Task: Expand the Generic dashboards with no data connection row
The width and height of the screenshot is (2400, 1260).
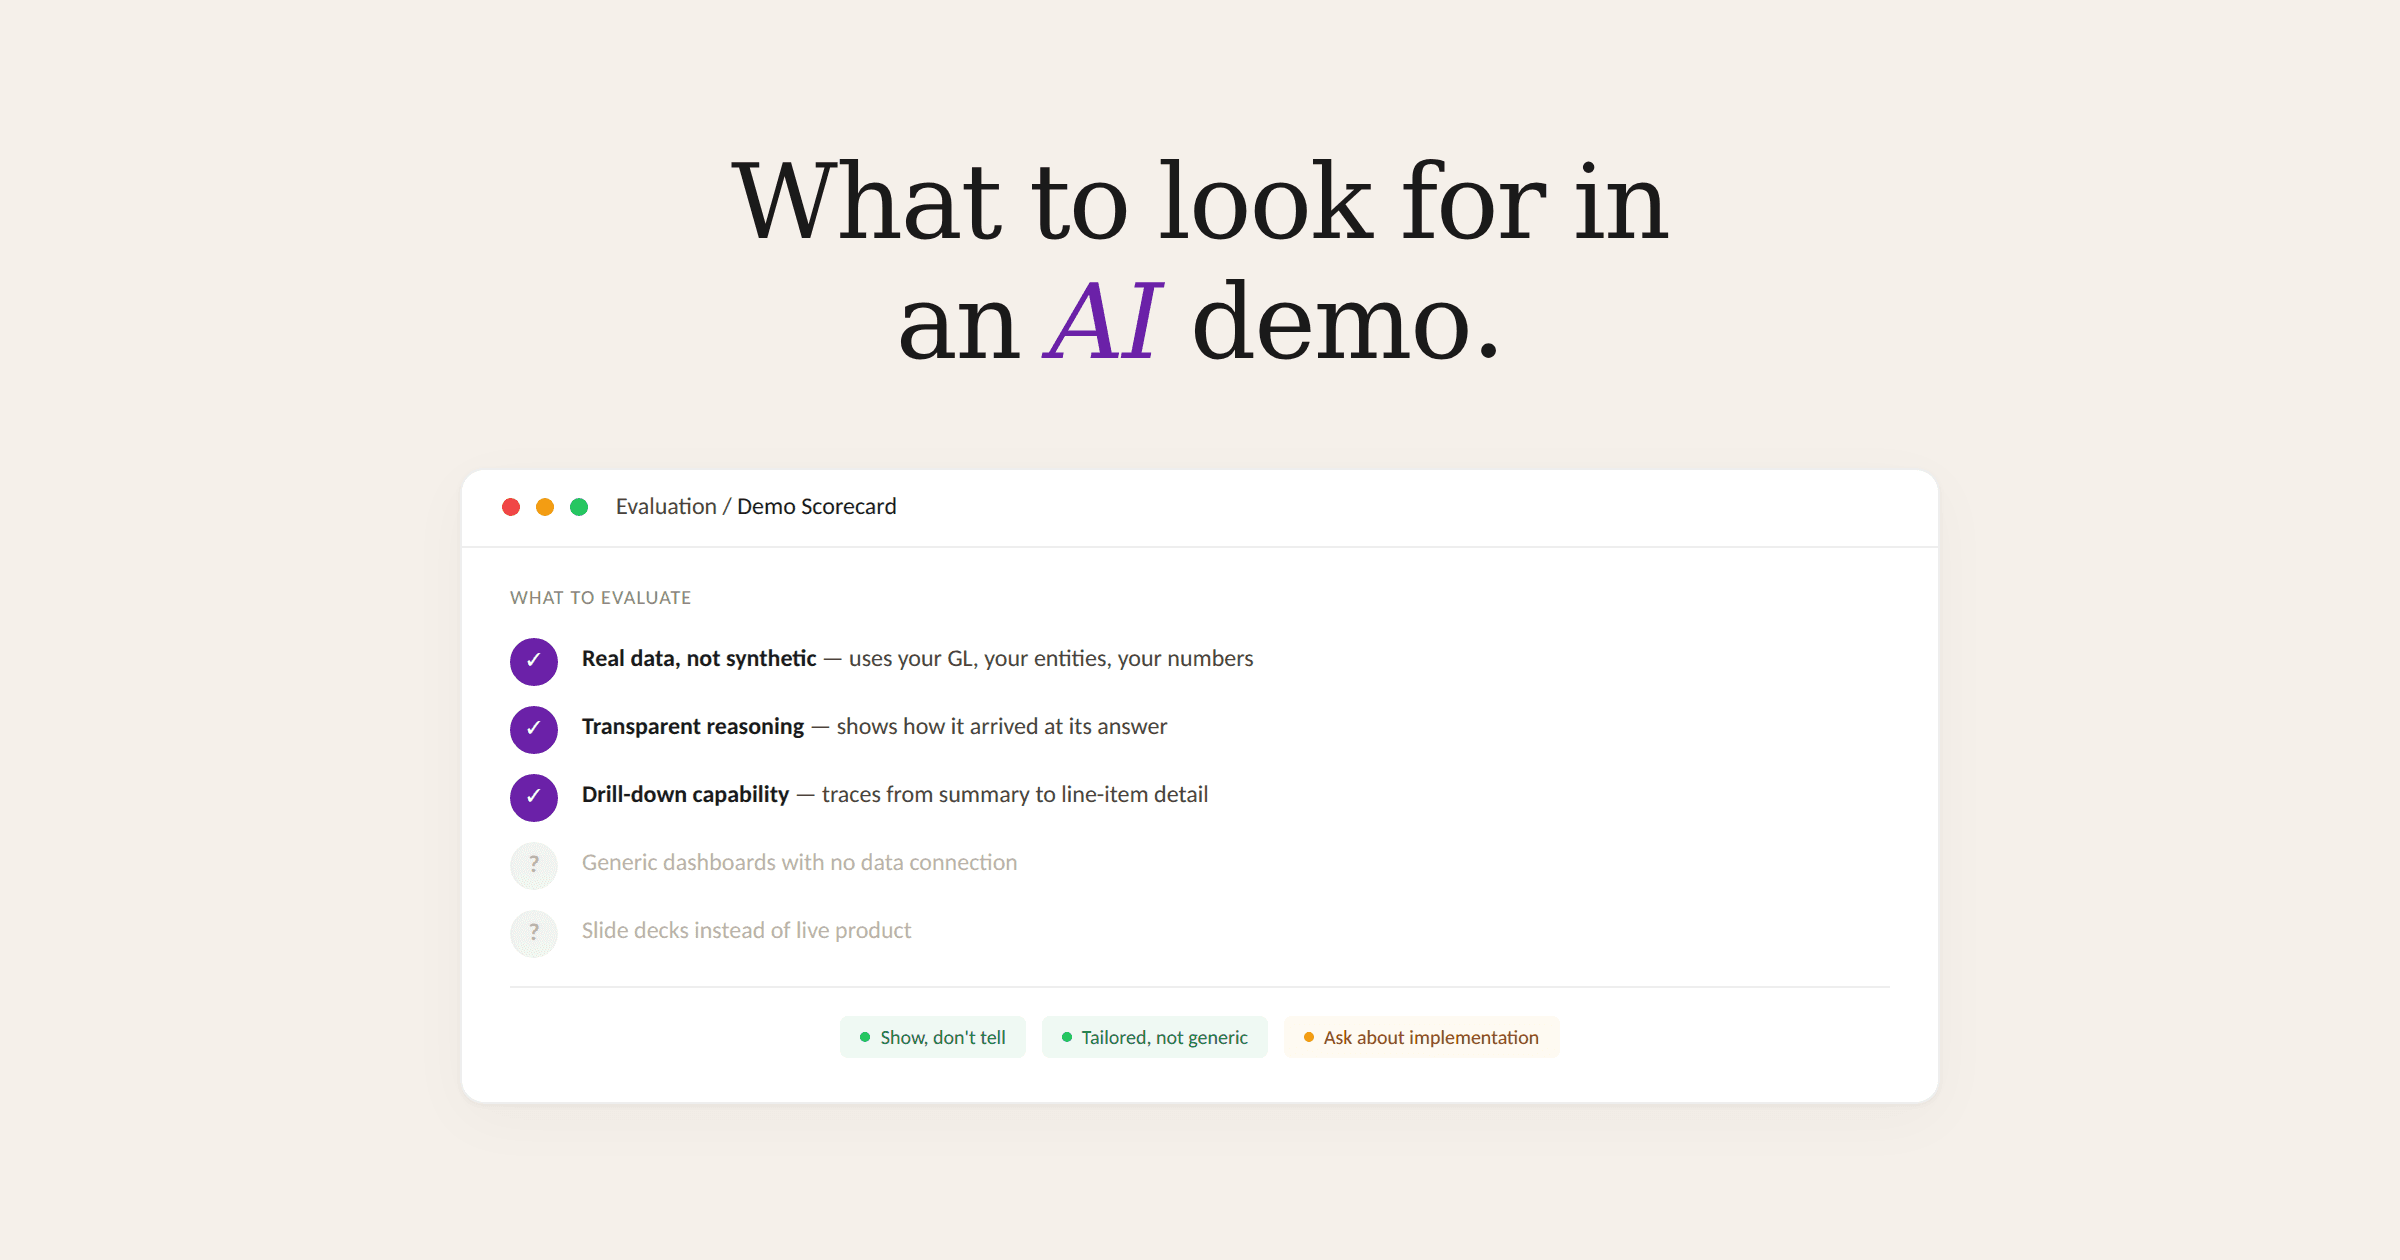Action: click(x=798, y=862)
